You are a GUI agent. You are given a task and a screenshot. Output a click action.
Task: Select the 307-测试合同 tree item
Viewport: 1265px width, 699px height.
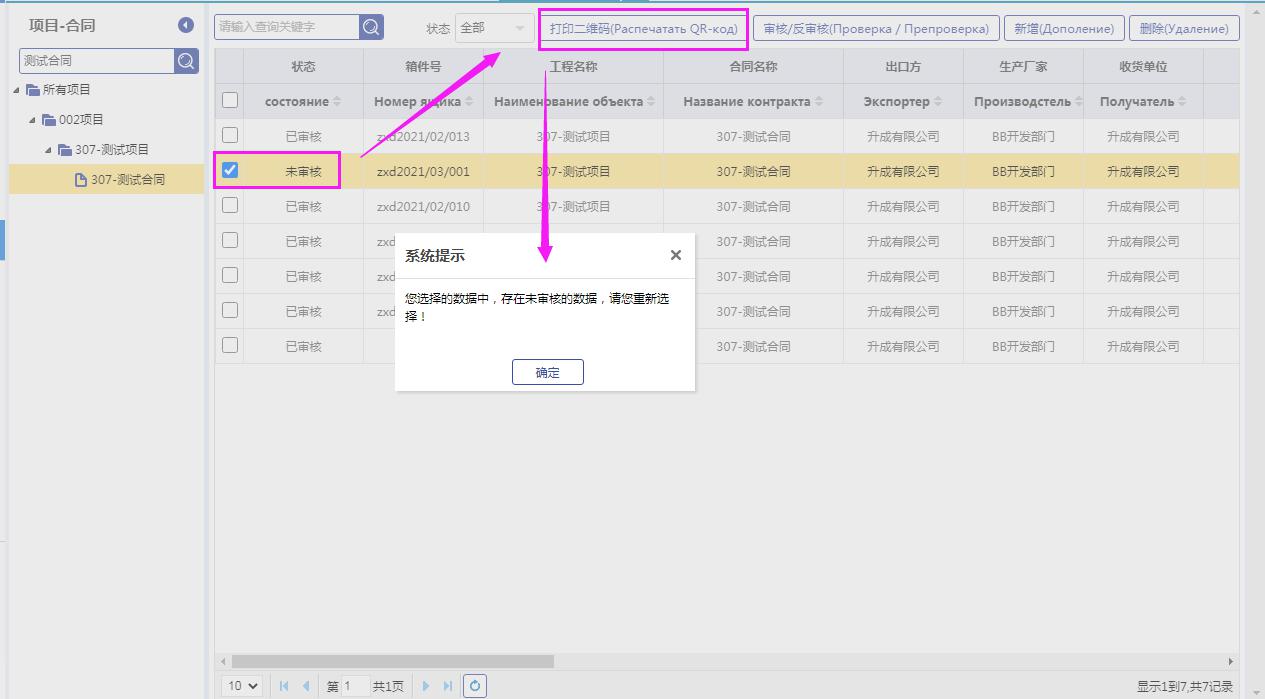tap(127, 180)
